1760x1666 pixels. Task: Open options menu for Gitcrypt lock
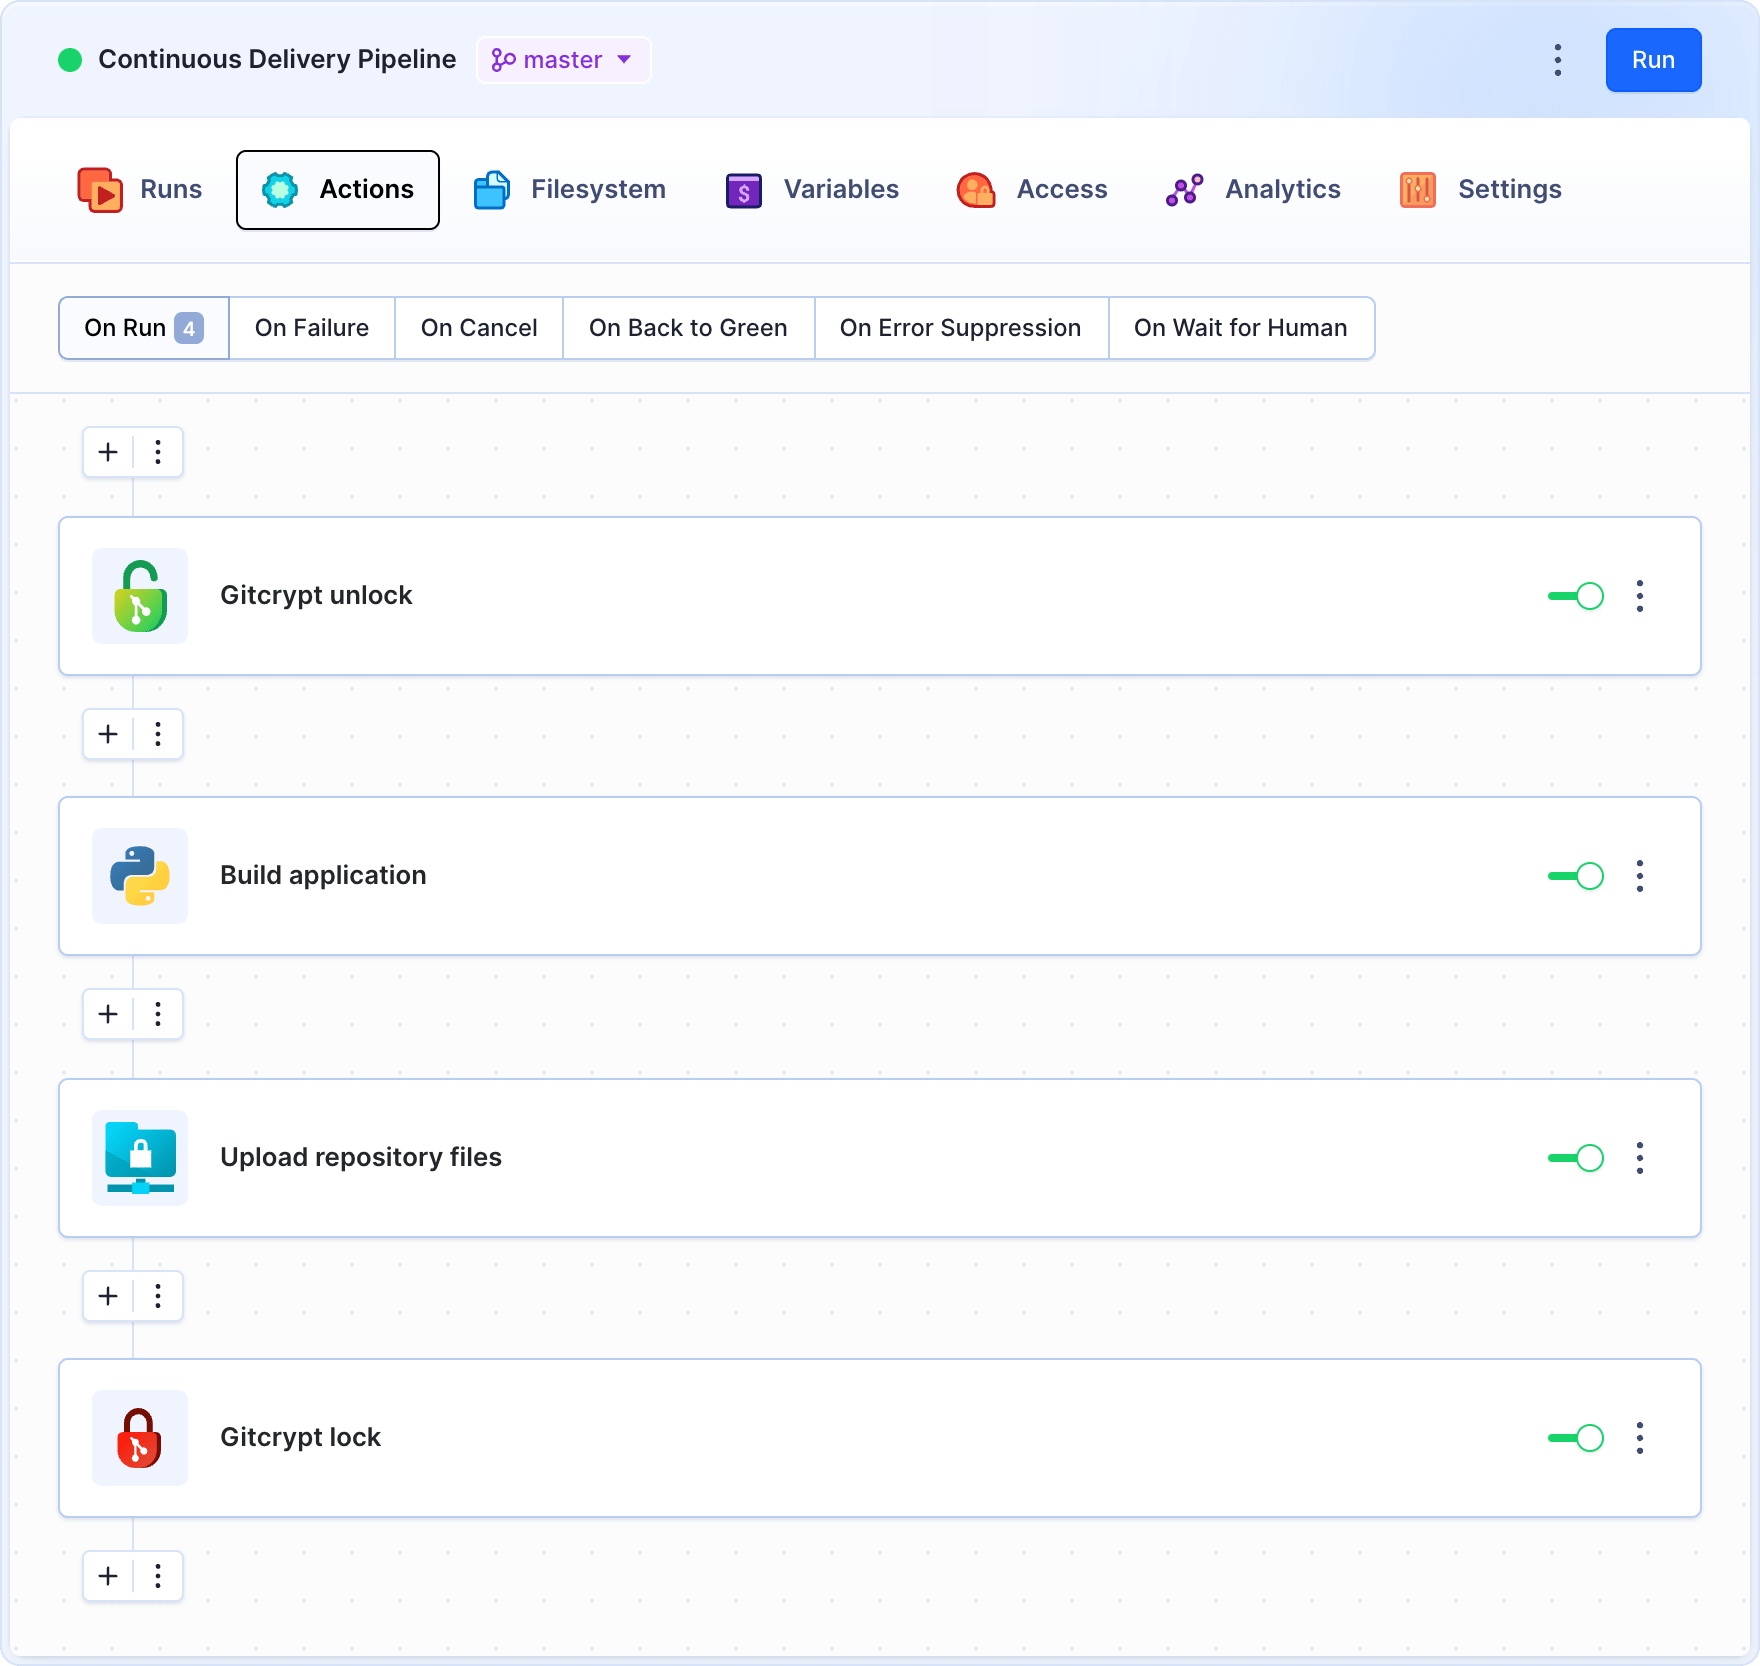1640,1439
